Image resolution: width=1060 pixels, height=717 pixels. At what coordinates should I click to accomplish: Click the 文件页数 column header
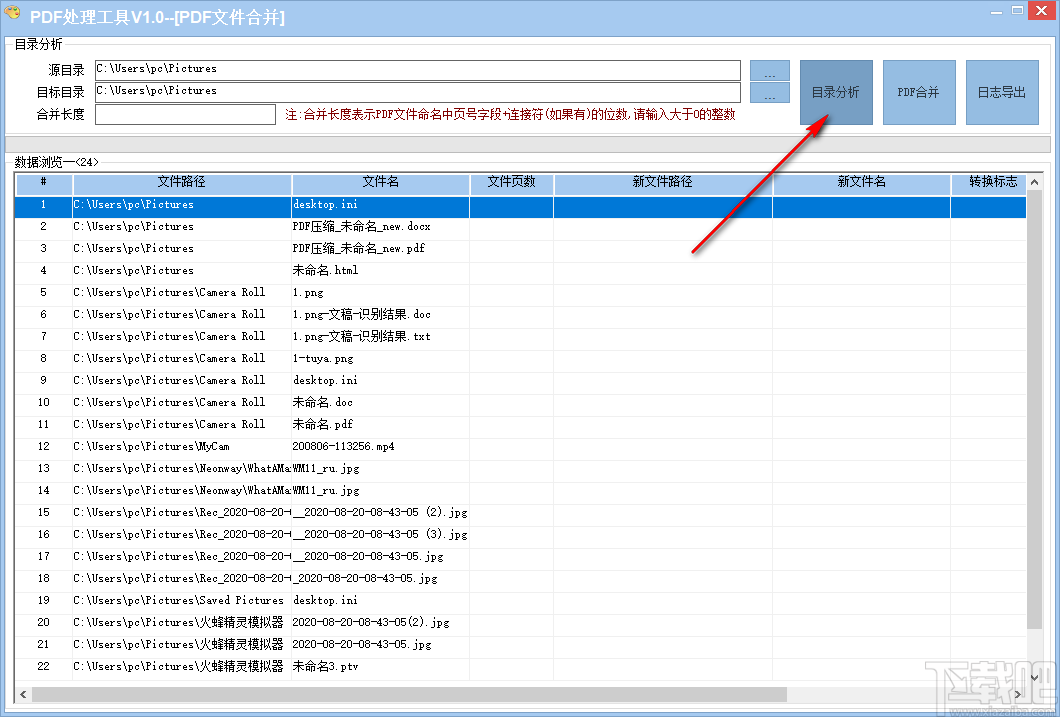point(512,182)
